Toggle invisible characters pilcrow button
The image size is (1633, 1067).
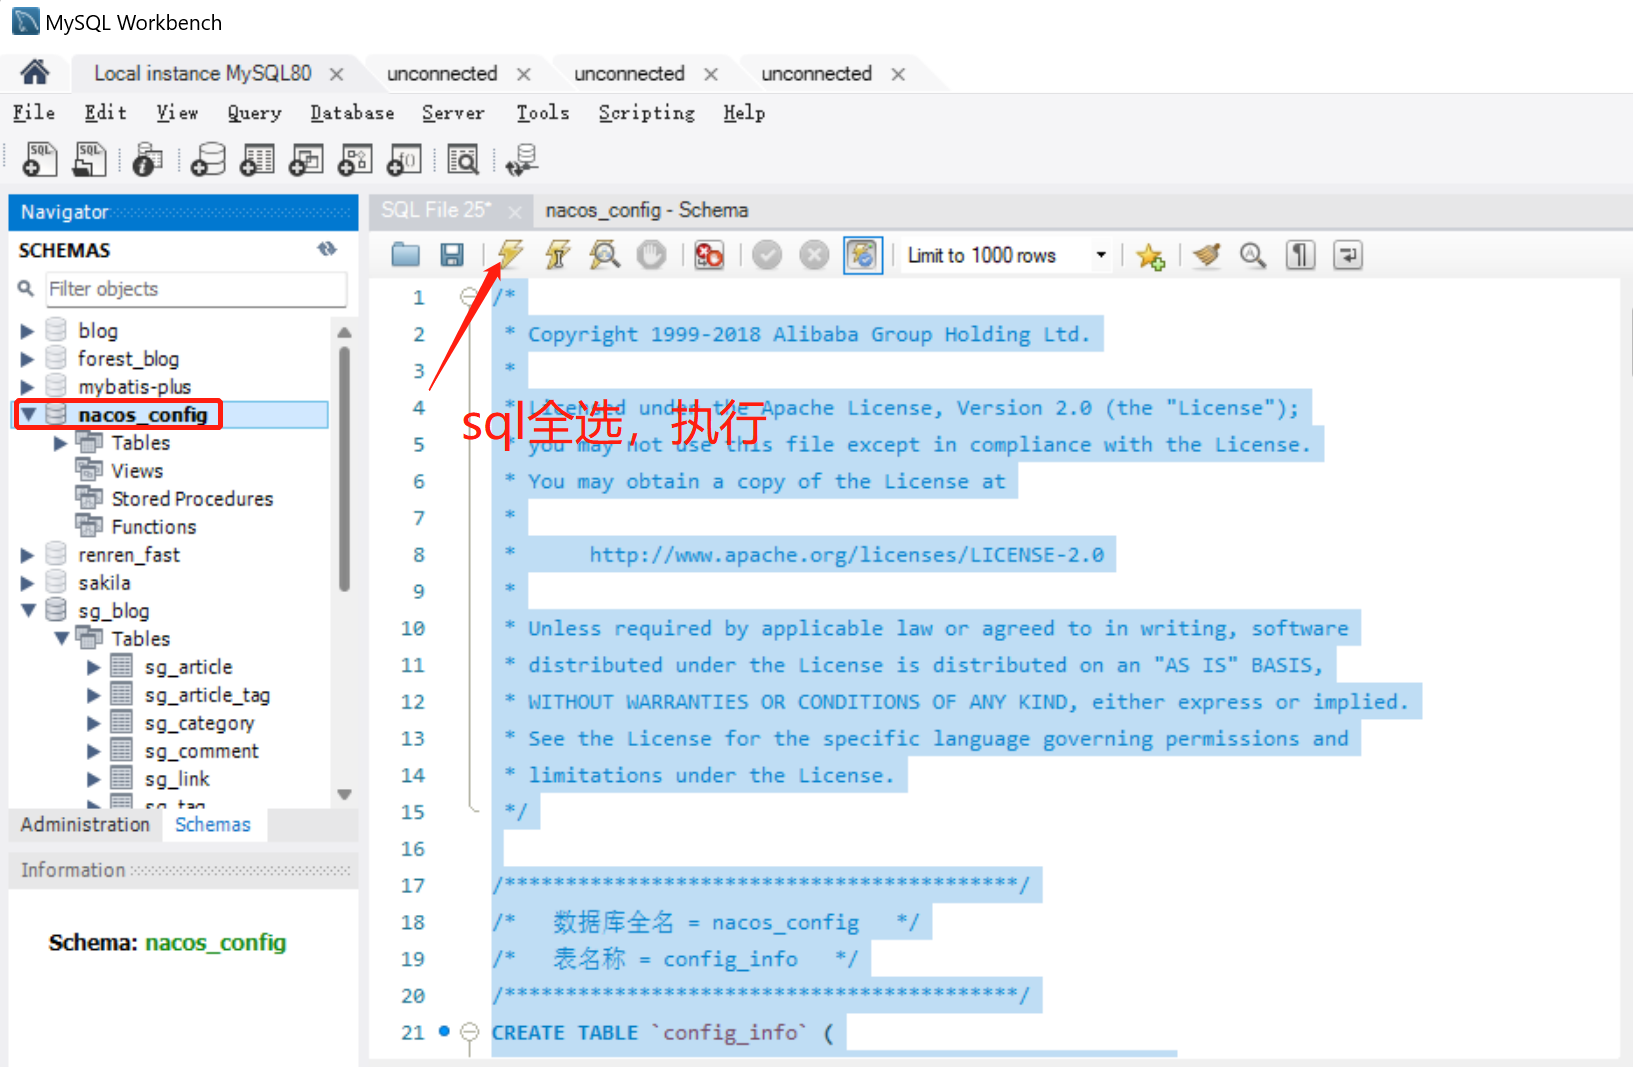click(1300, 255)
